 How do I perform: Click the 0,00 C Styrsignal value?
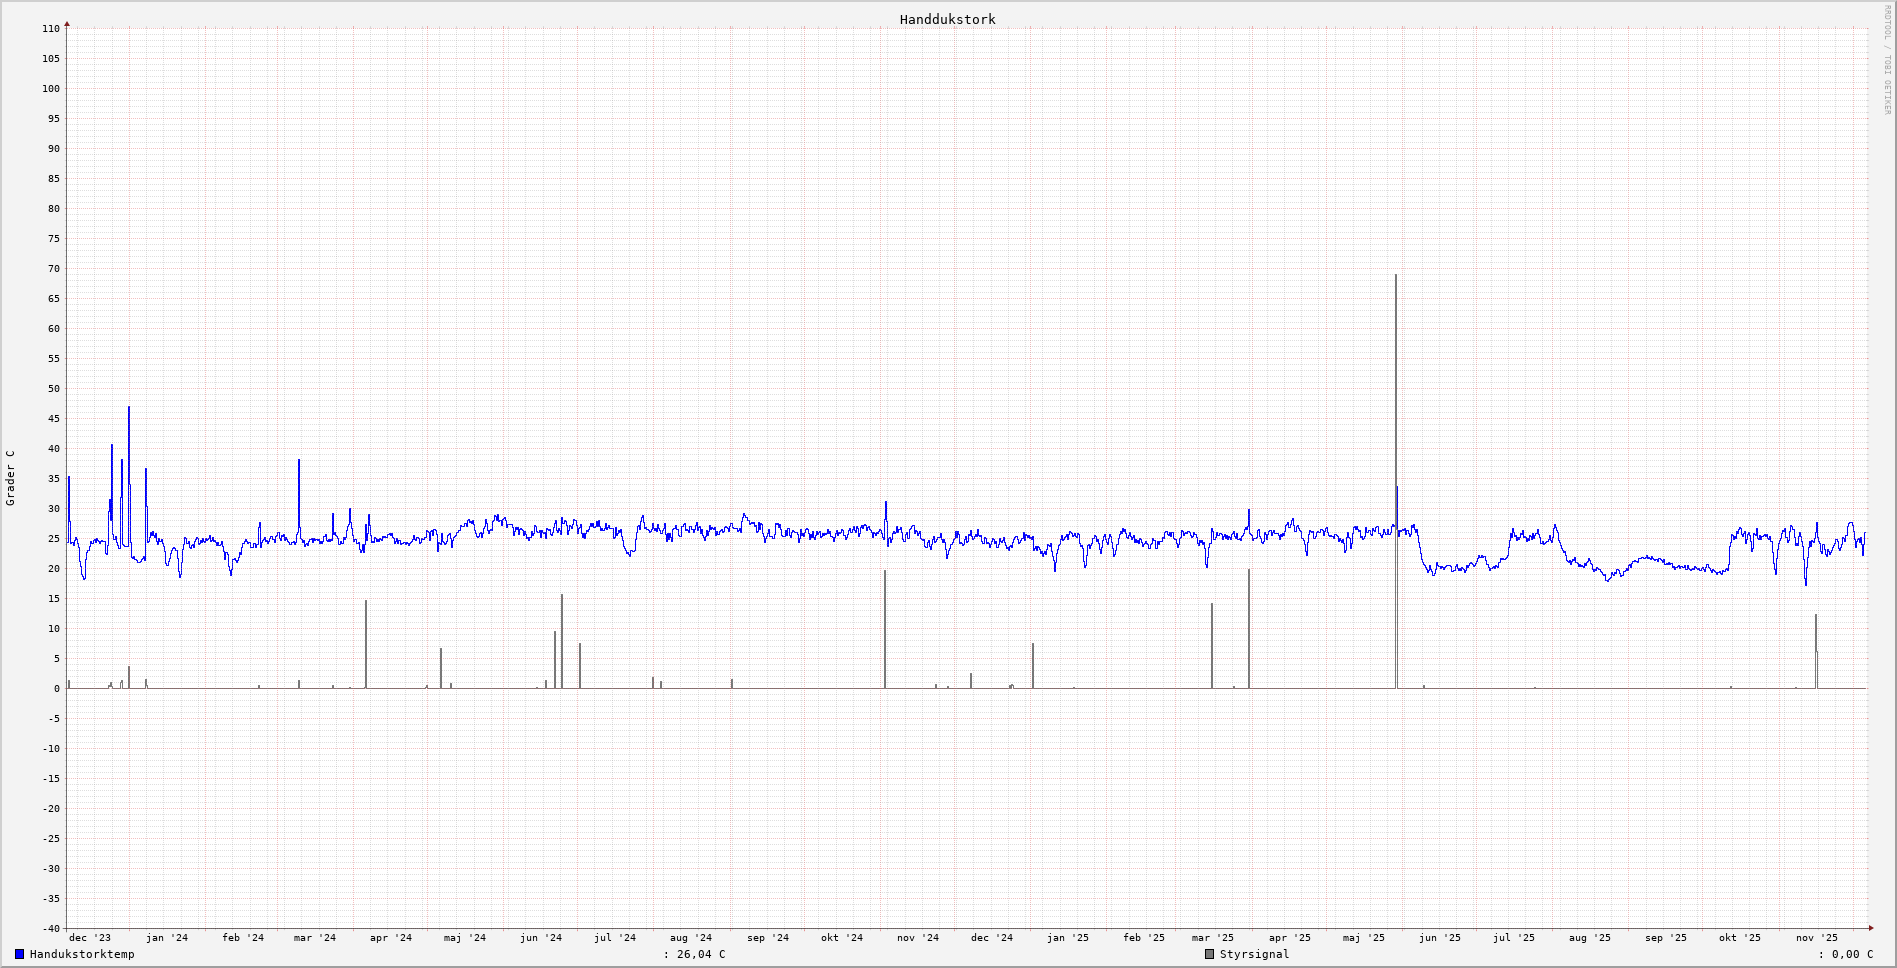[1852, 954]
